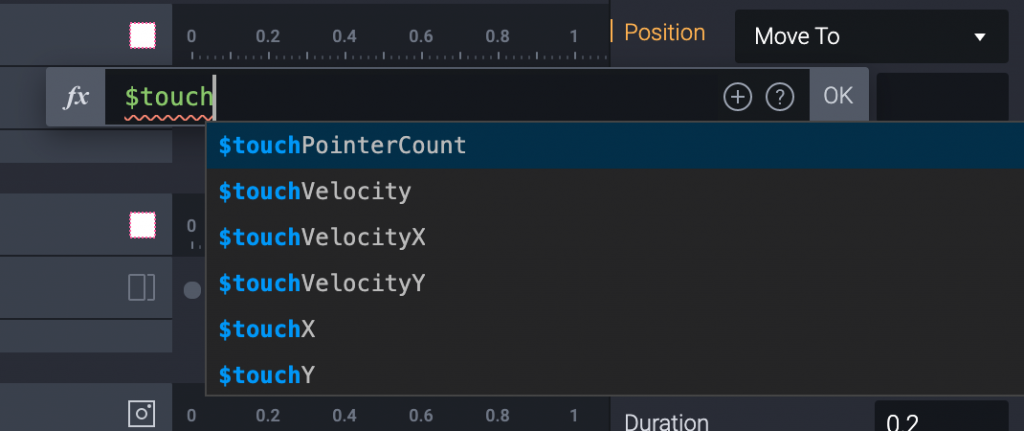Click the plus circle icon in formula bar
This screenshot has width=1024, height=431.
pyautogui.click(x=737, y=97)
